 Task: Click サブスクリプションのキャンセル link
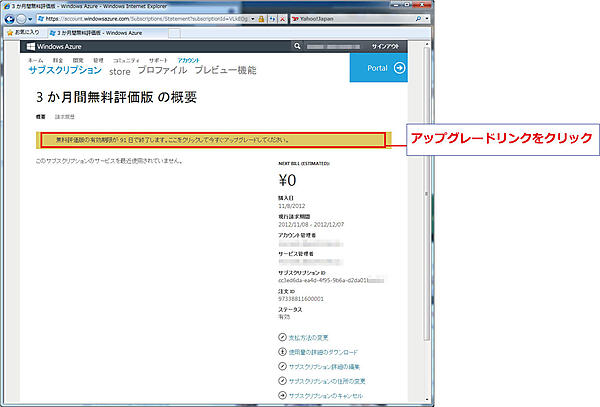click(283, 396)
